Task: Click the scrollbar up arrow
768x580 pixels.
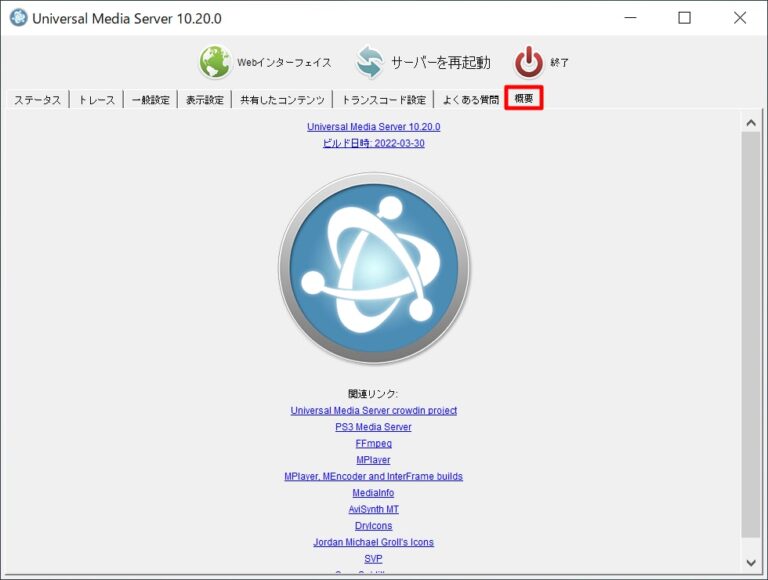Action: tap(751, 122)
